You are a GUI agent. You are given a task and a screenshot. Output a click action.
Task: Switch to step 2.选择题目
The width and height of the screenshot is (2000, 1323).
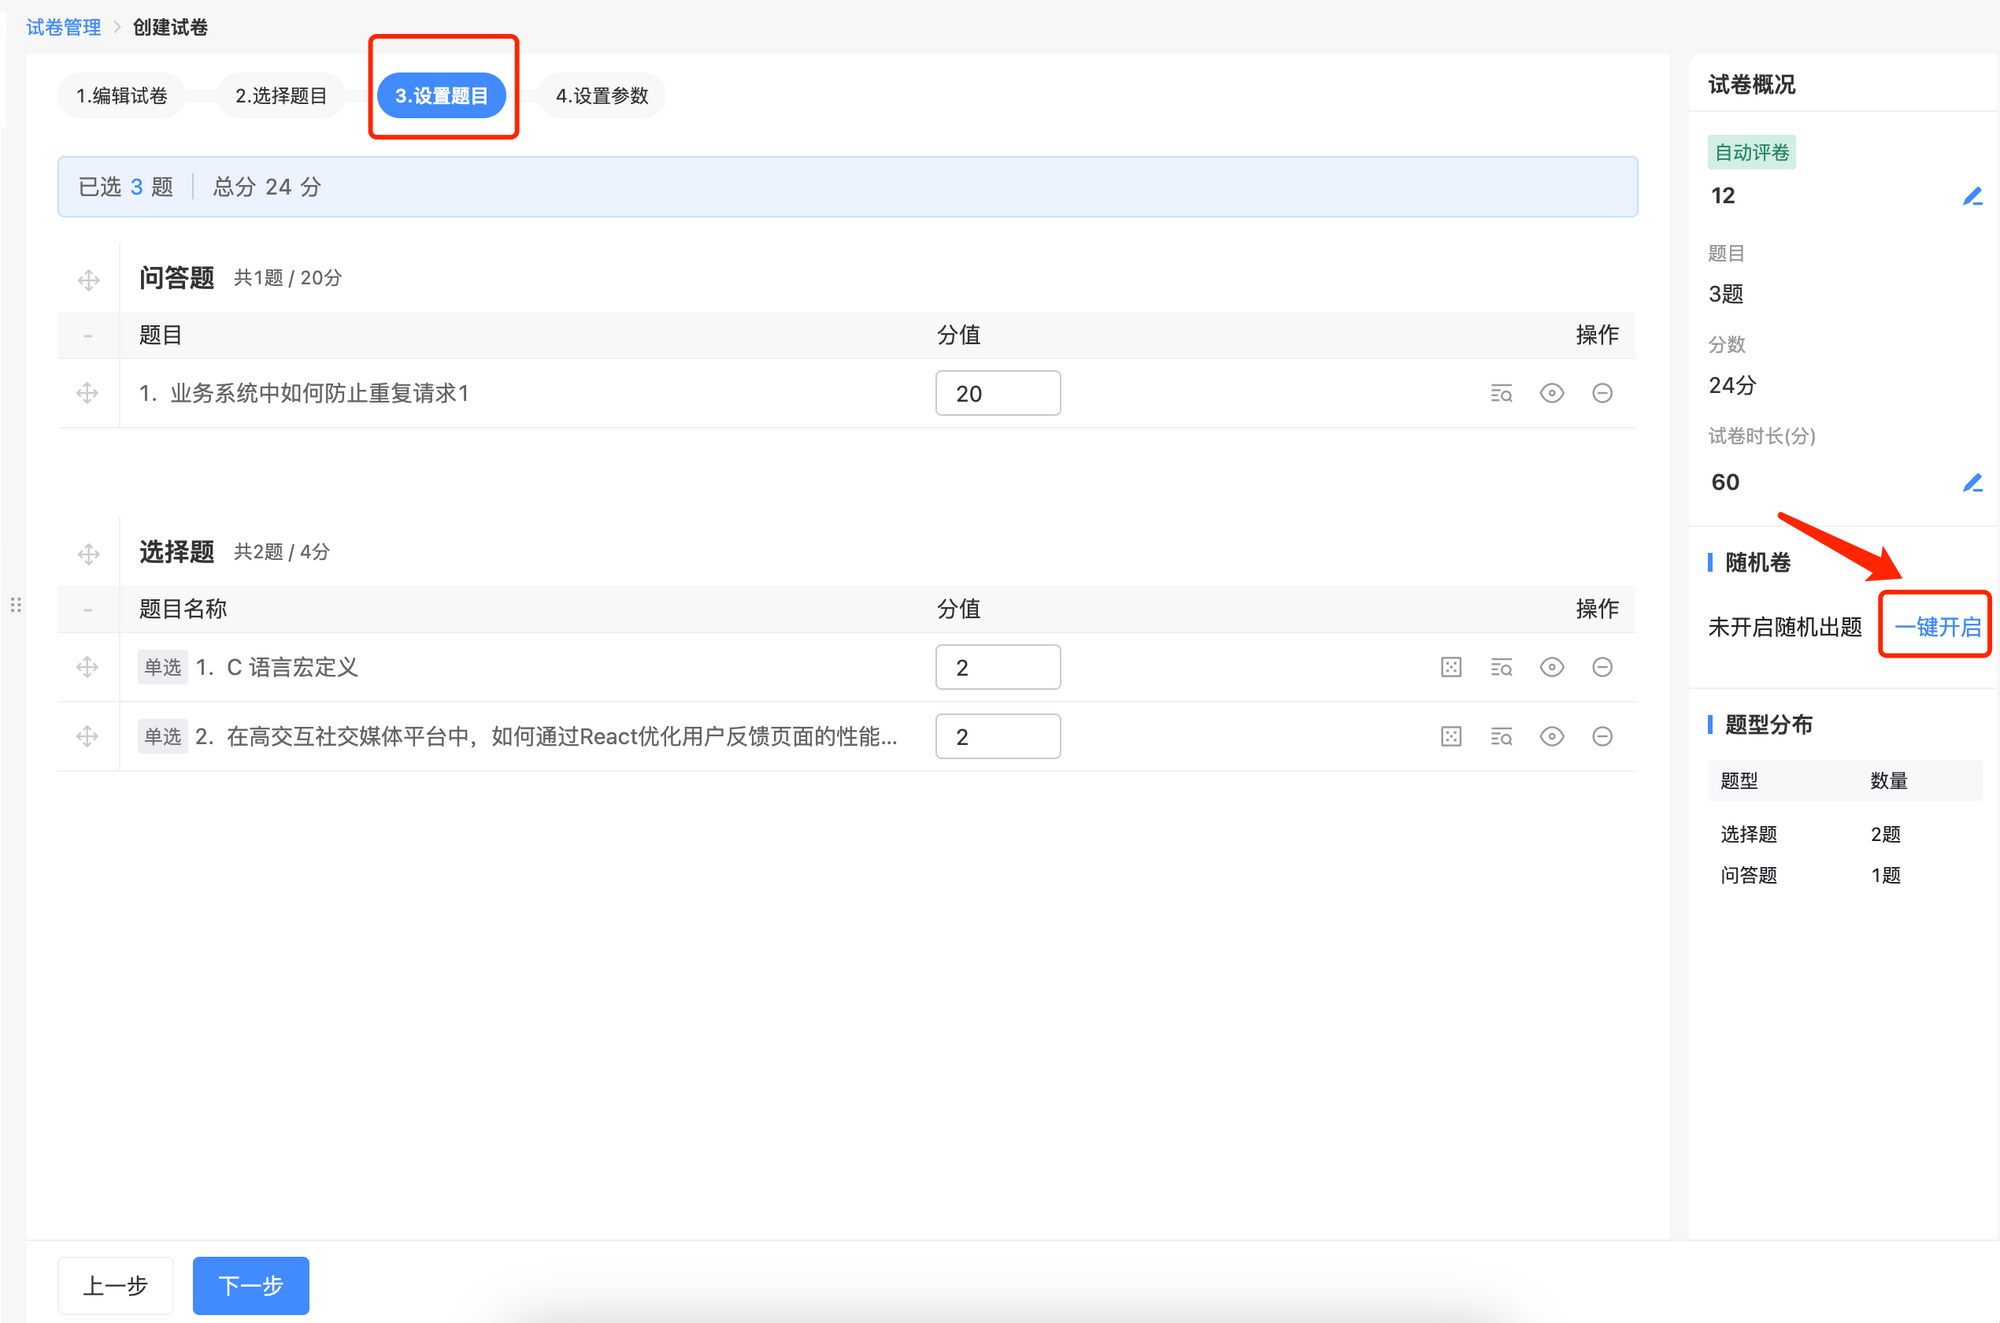[x=281, y=96]
